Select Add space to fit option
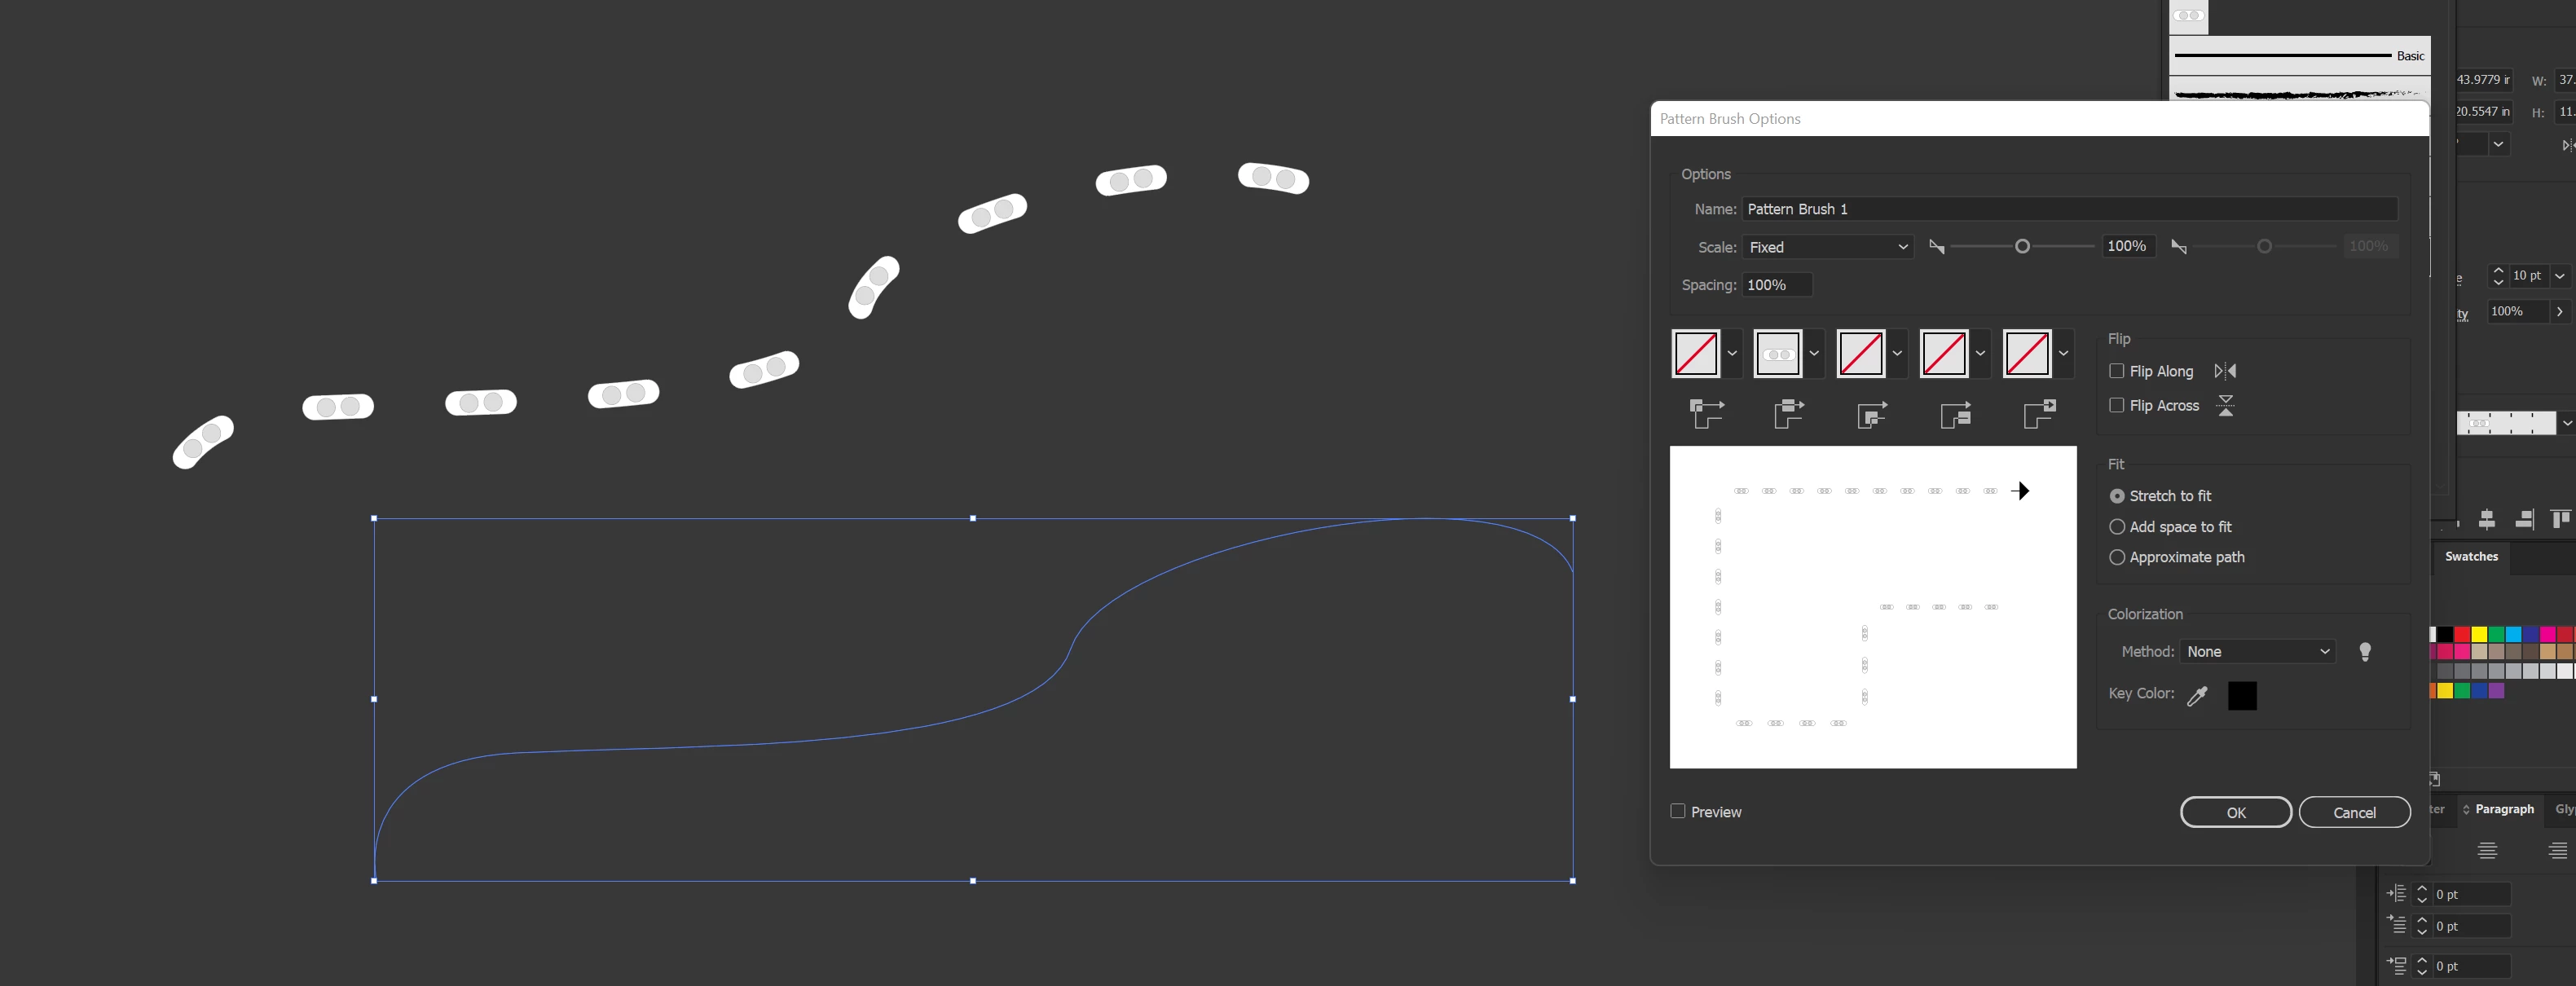Image resolution: width=2576 pixels, height=986 pixels. (2117, 527)
